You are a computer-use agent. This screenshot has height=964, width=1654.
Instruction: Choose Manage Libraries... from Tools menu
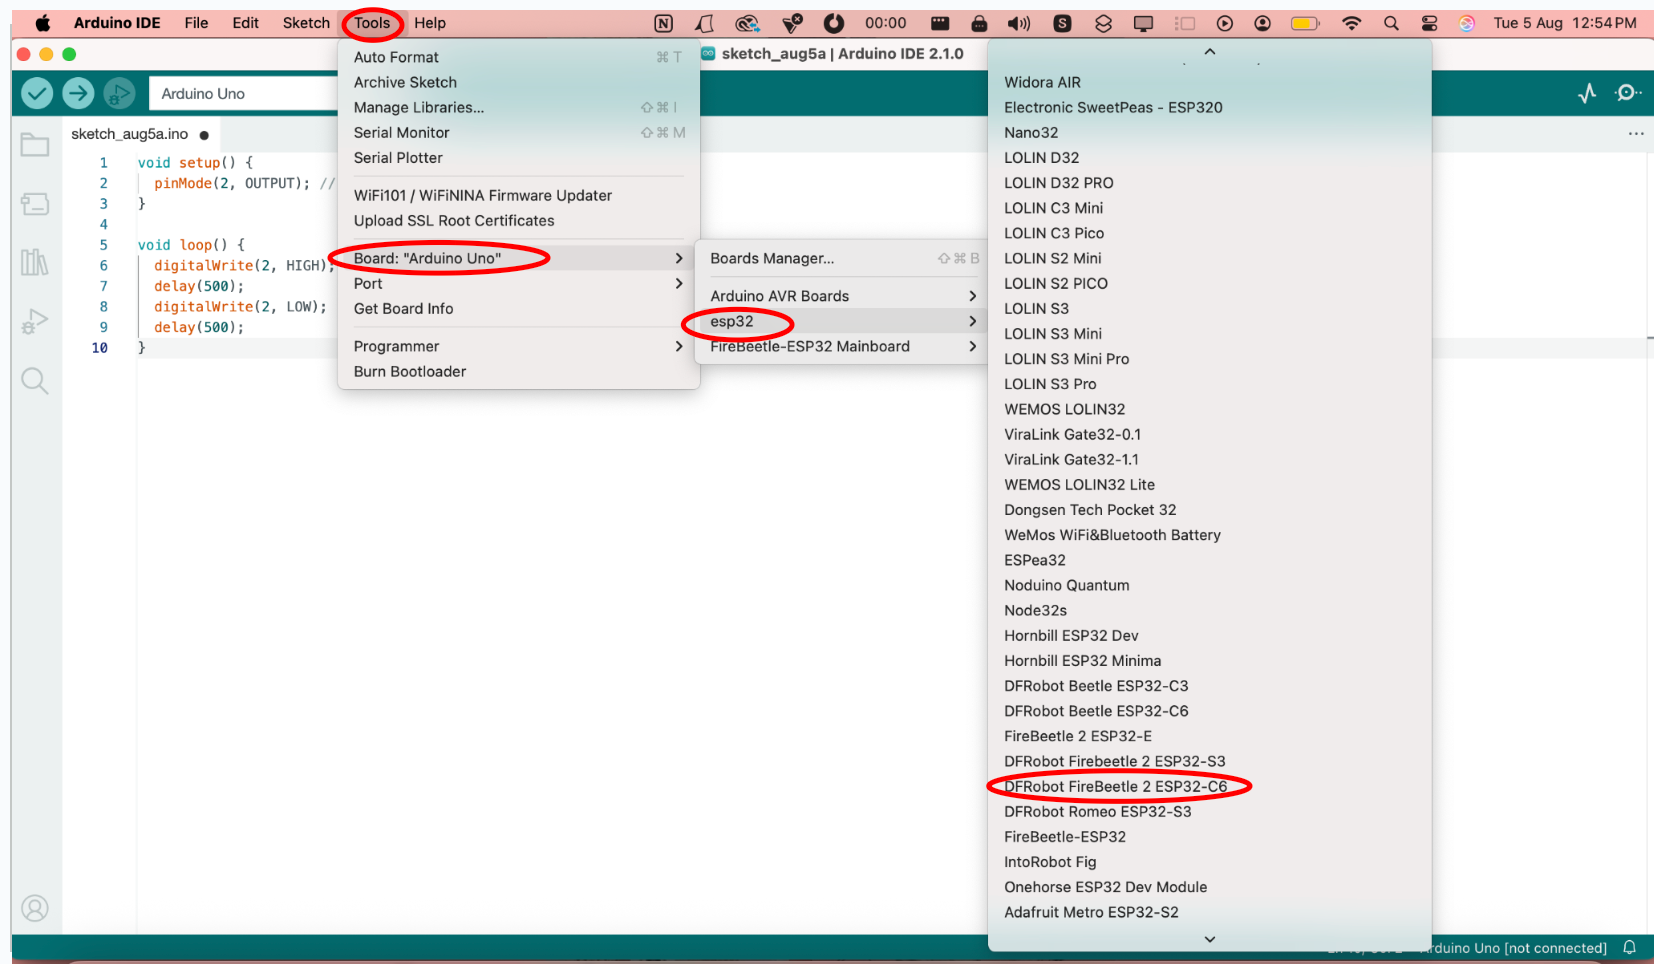coord(519,107)
